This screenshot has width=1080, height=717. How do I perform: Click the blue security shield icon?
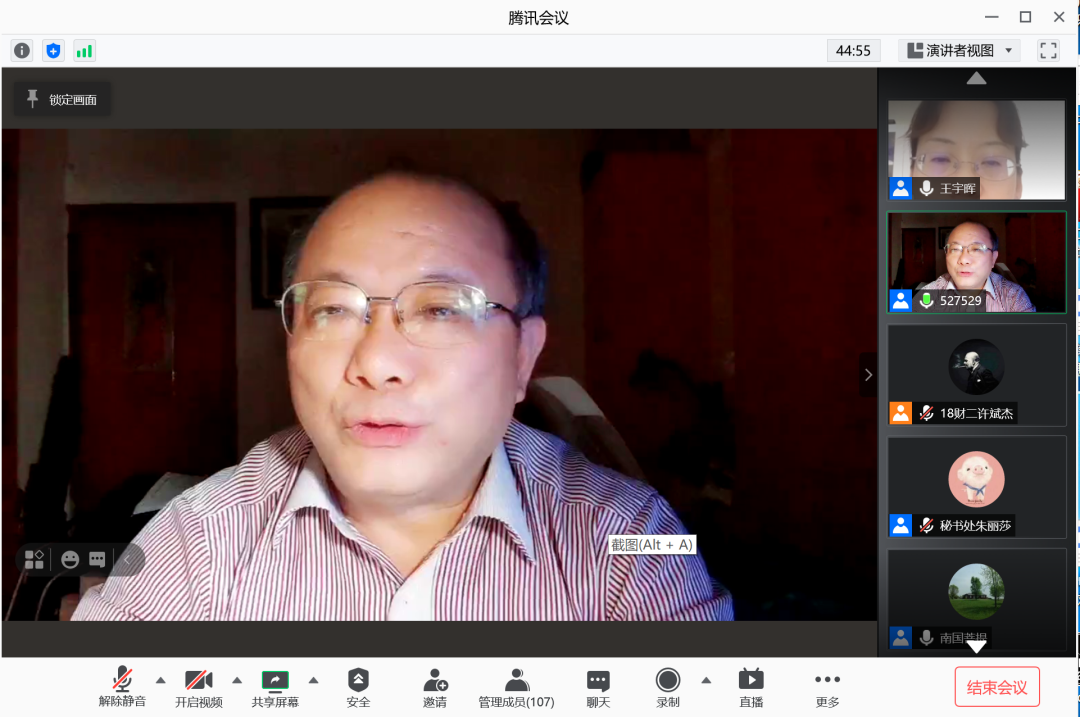pos(53,50)
